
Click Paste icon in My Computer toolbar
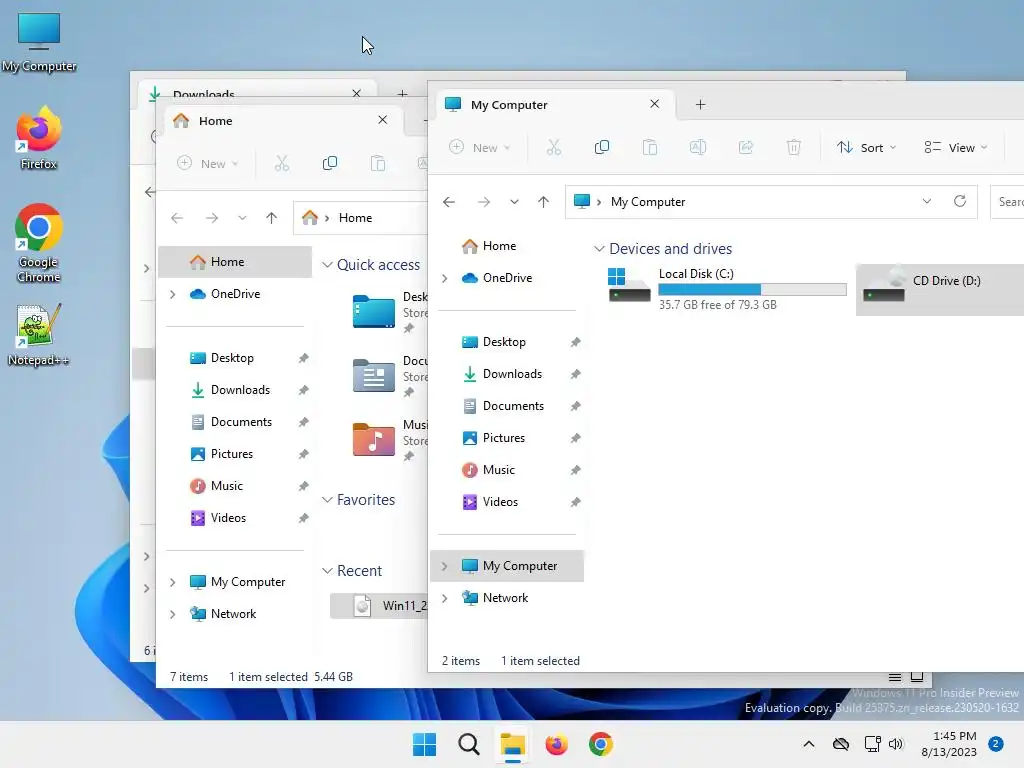[650, 148]
